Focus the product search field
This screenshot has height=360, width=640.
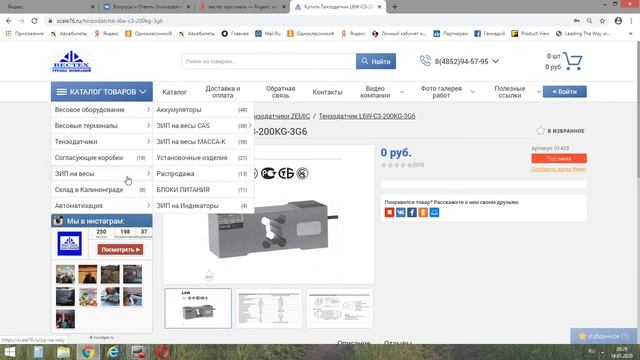pos(269,61)
